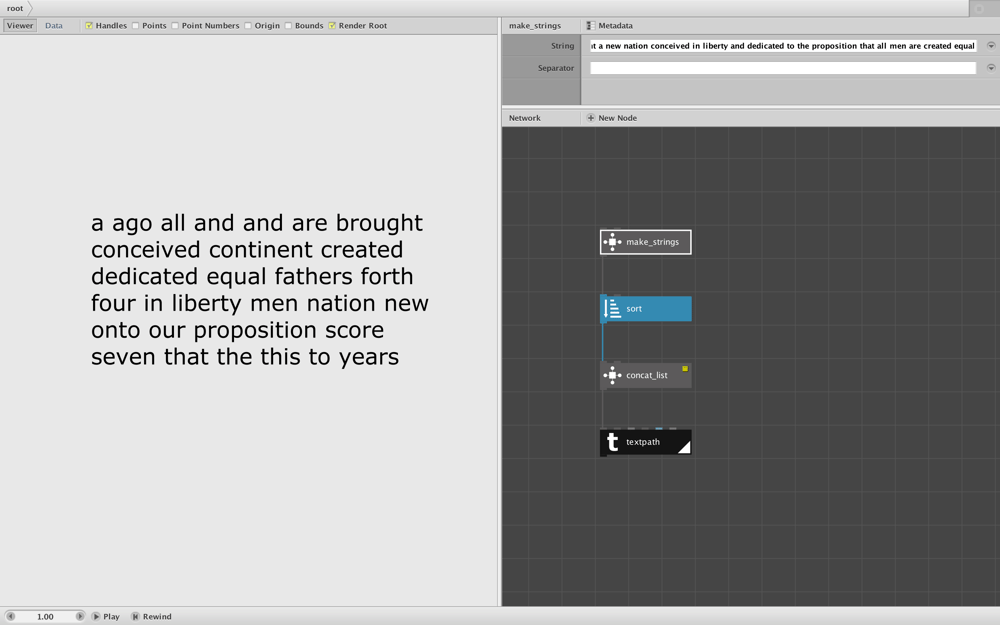Click the Metadata icon
The height and width of the screenshot is (625, 1000).
[591, 26]
